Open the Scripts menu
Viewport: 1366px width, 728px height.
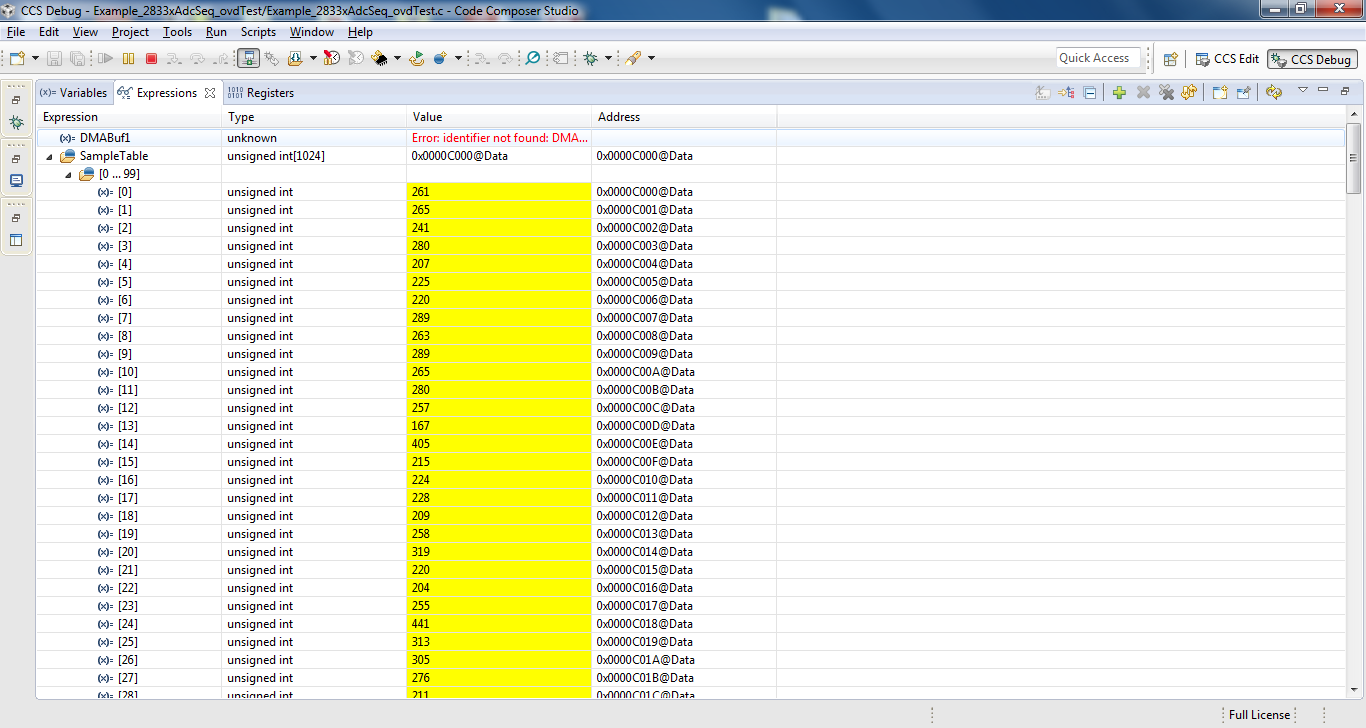(x=258, y=32)
